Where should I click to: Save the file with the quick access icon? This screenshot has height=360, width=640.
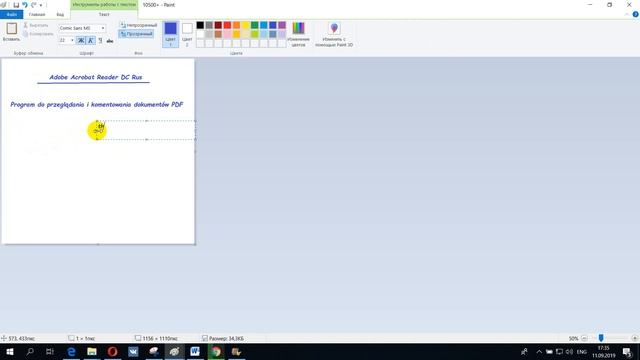[x=16, y=5]
